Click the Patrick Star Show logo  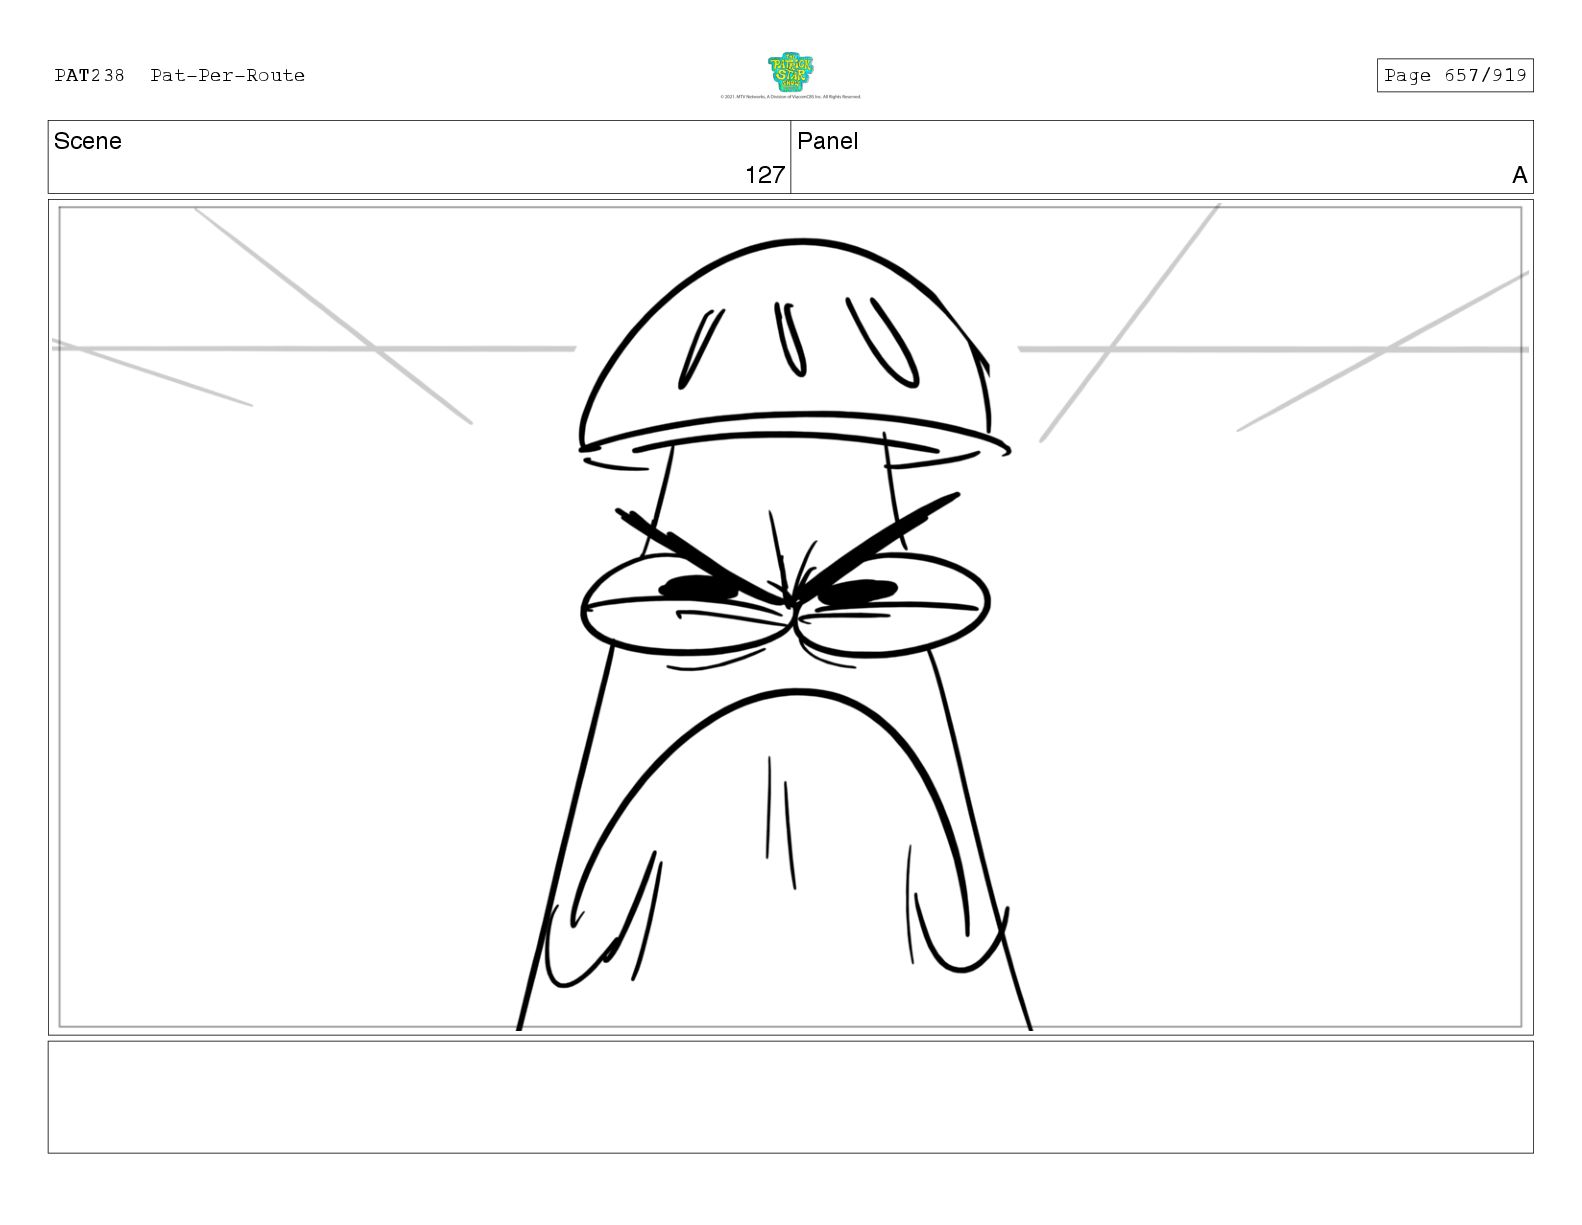coord(790,72)
